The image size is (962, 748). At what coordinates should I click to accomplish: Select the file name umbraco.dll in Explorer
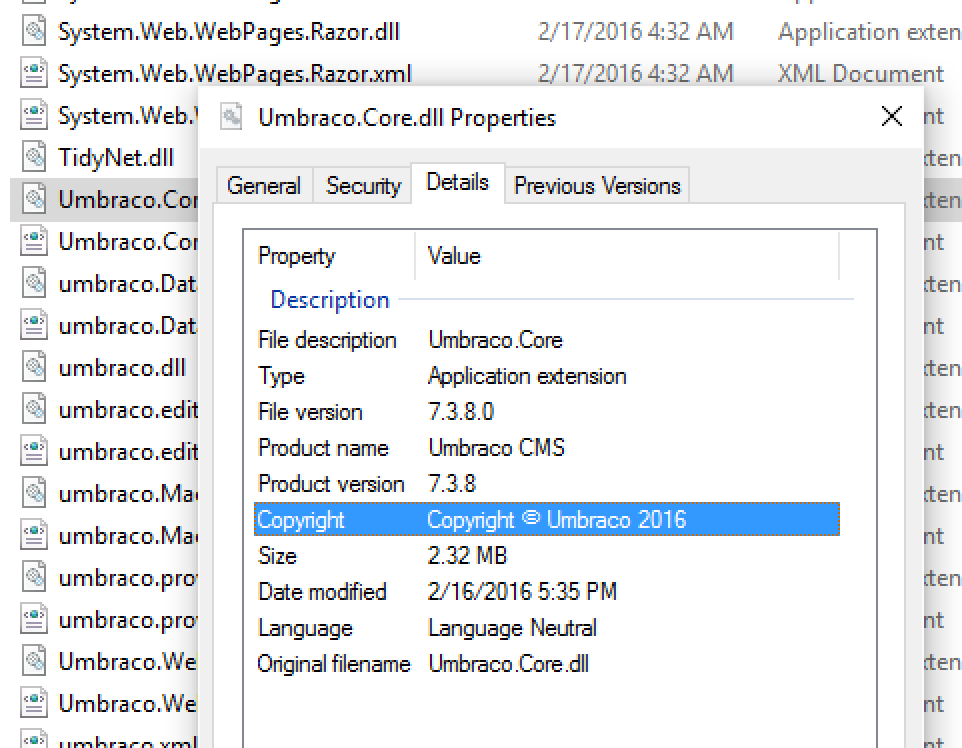point(122,368)
